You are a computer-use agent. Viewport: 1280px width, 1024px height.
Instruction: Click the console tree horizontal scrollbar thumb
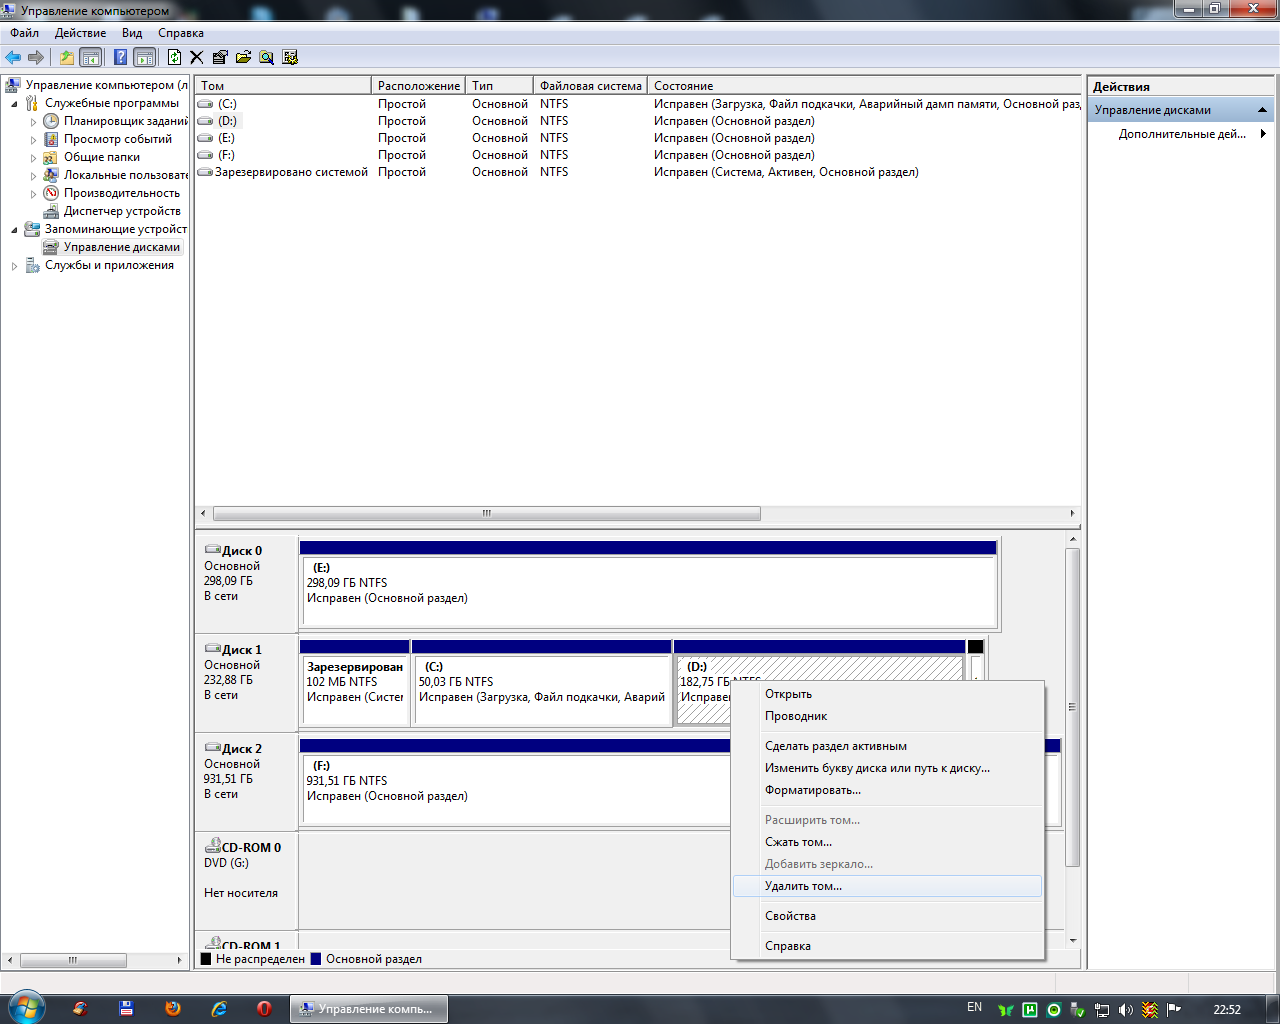[73, 960]
